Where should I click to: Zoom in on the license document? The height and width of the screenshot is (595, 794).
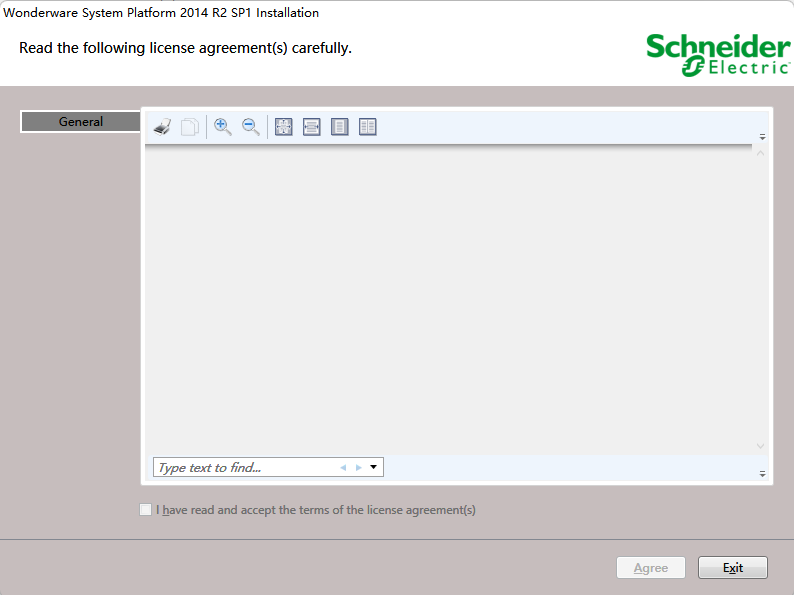[223, 127]
